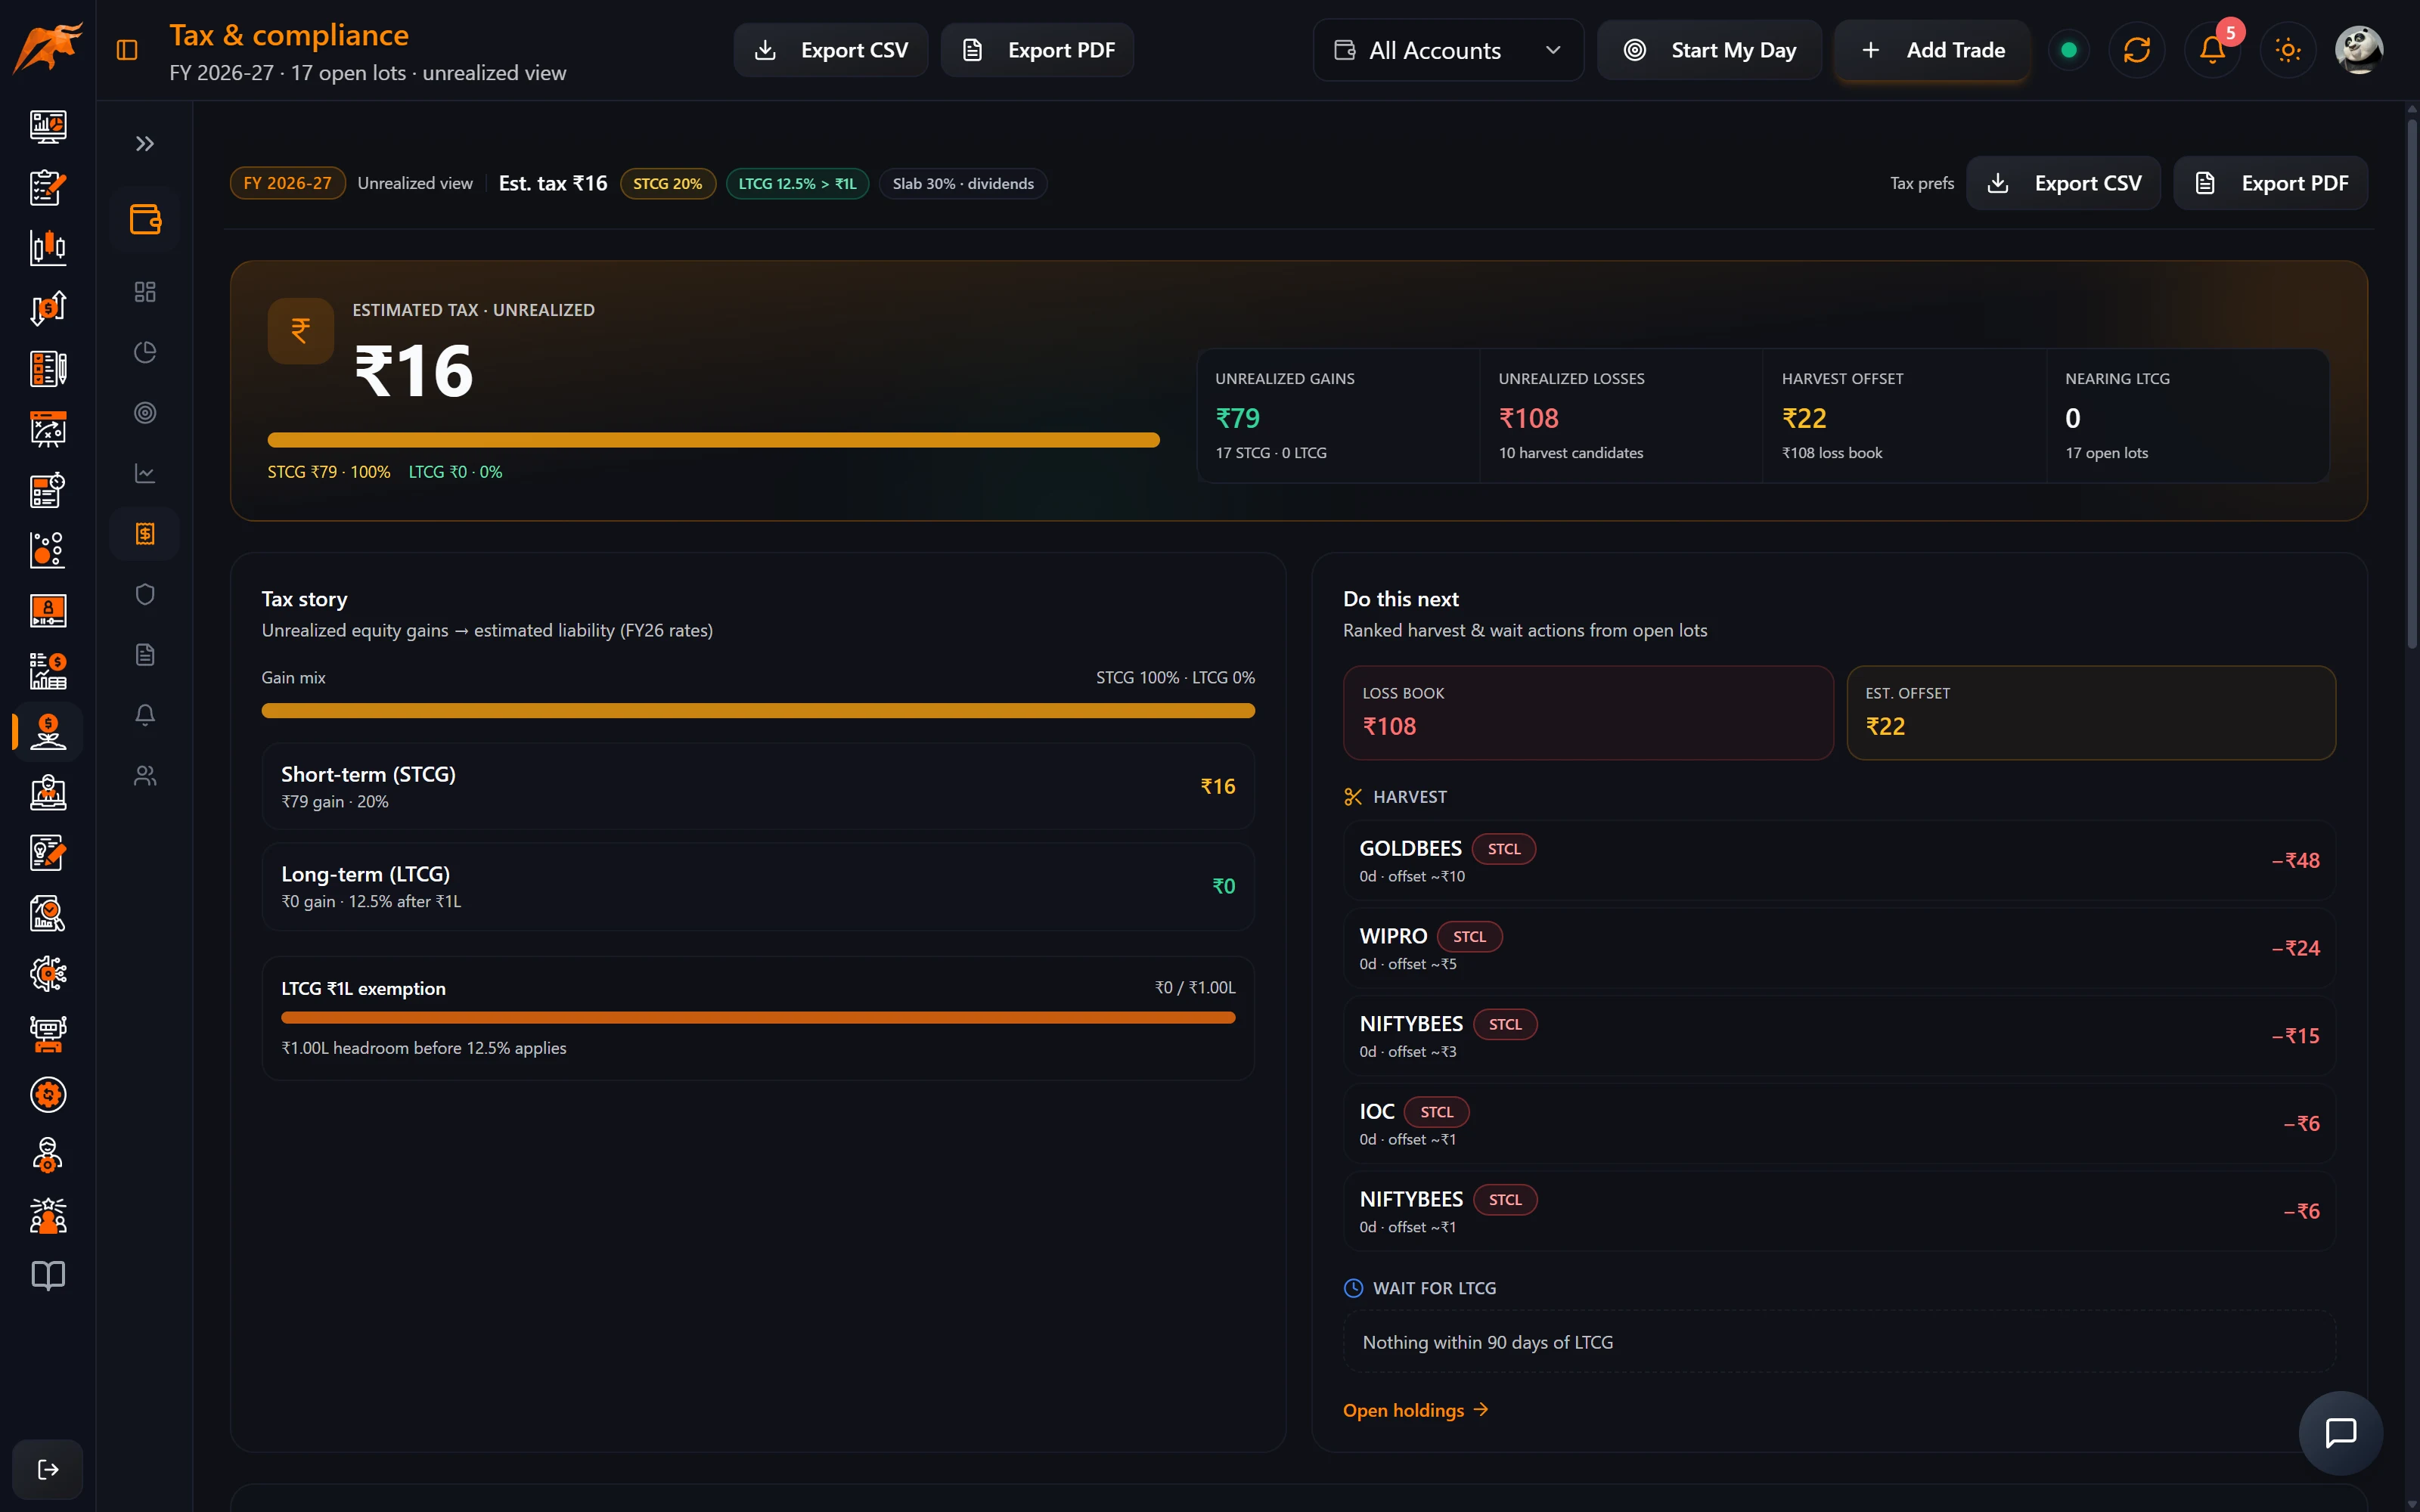The image size is (2420, 1512).
Task: Click the Gain mix progress bar
Action: pyautogui.click(x=758, y=710)
